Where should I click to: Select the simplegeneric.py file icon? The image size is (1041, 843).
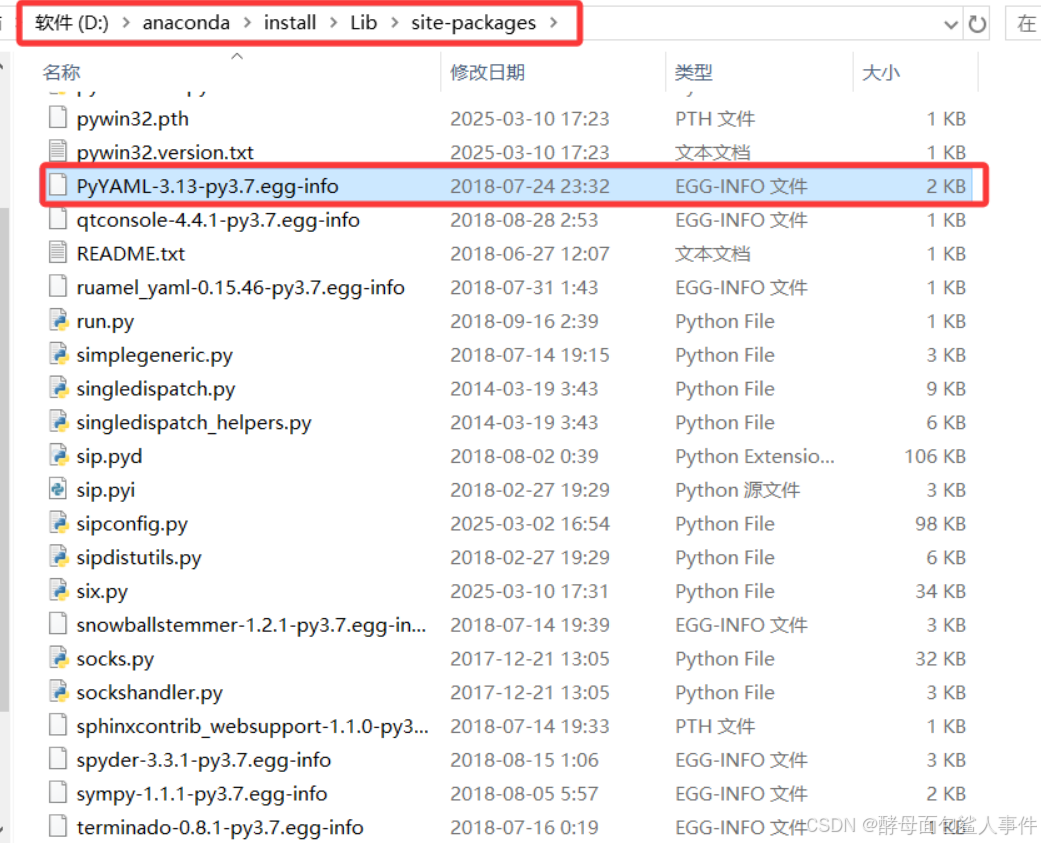pyautogui.click(x=57, y=355)
